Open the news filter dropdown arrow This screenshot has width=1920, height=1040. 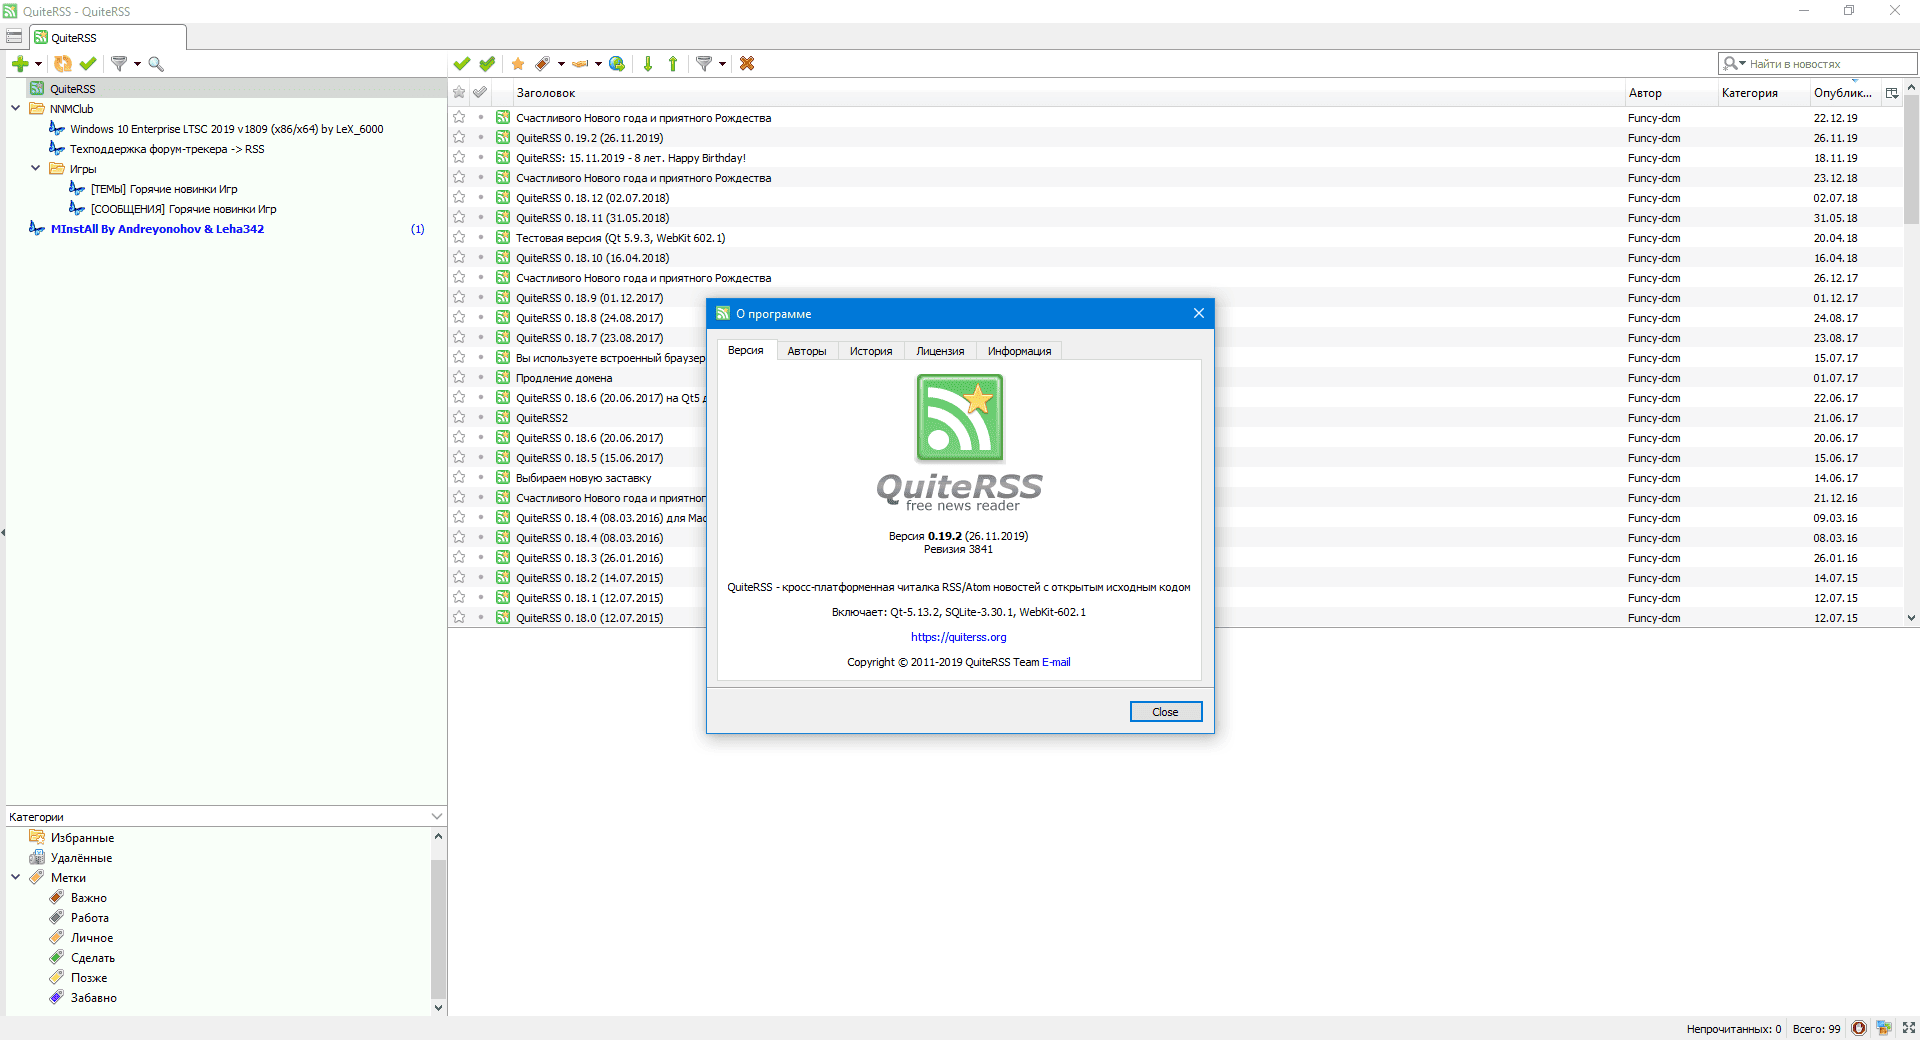[722, 64]
